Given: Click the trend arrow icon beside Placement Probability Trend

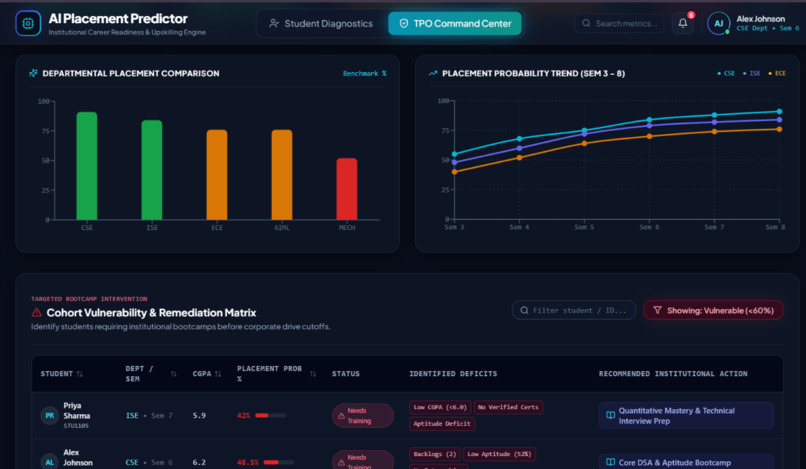Looking at the screenshot, I should [433, 73].
